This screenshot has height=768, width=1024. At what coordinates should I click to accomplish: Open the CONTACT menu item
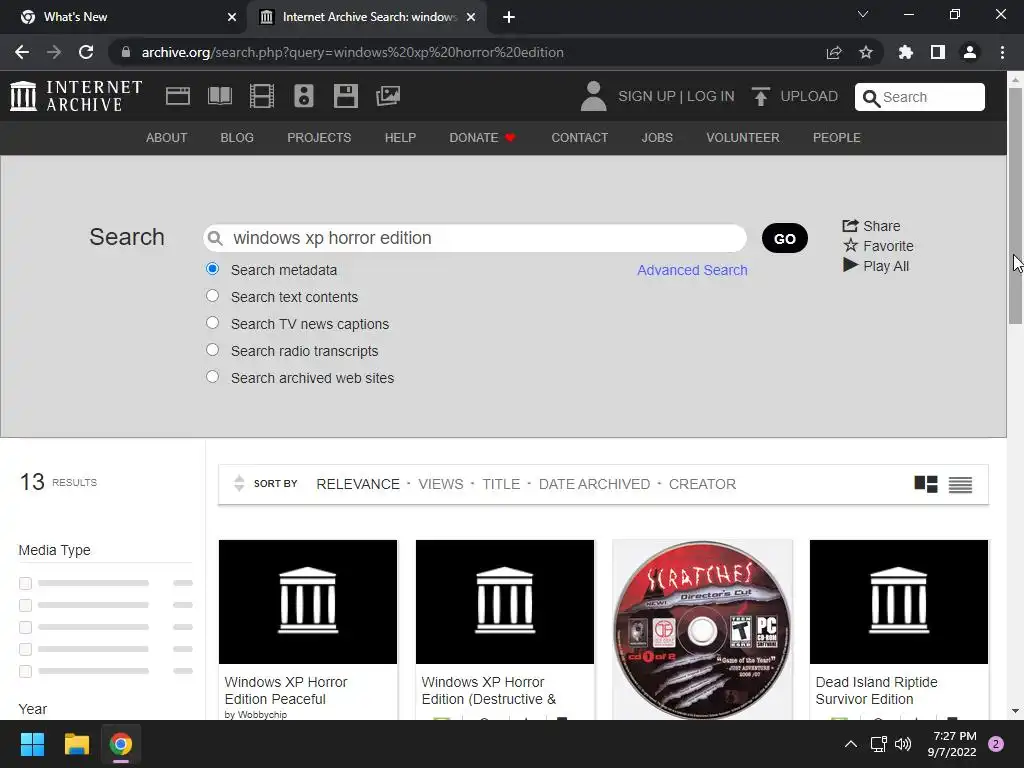click(579, 138)
